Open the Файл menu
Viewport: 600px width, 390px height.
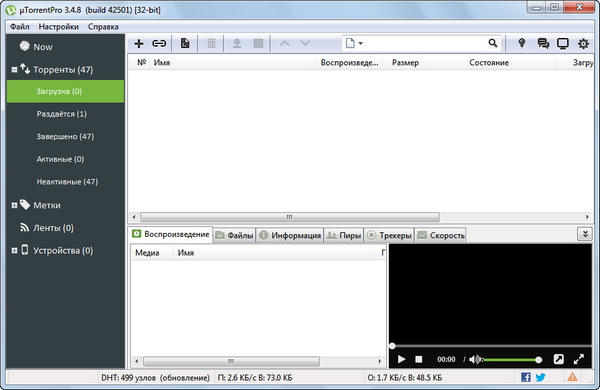click(20, 27)
